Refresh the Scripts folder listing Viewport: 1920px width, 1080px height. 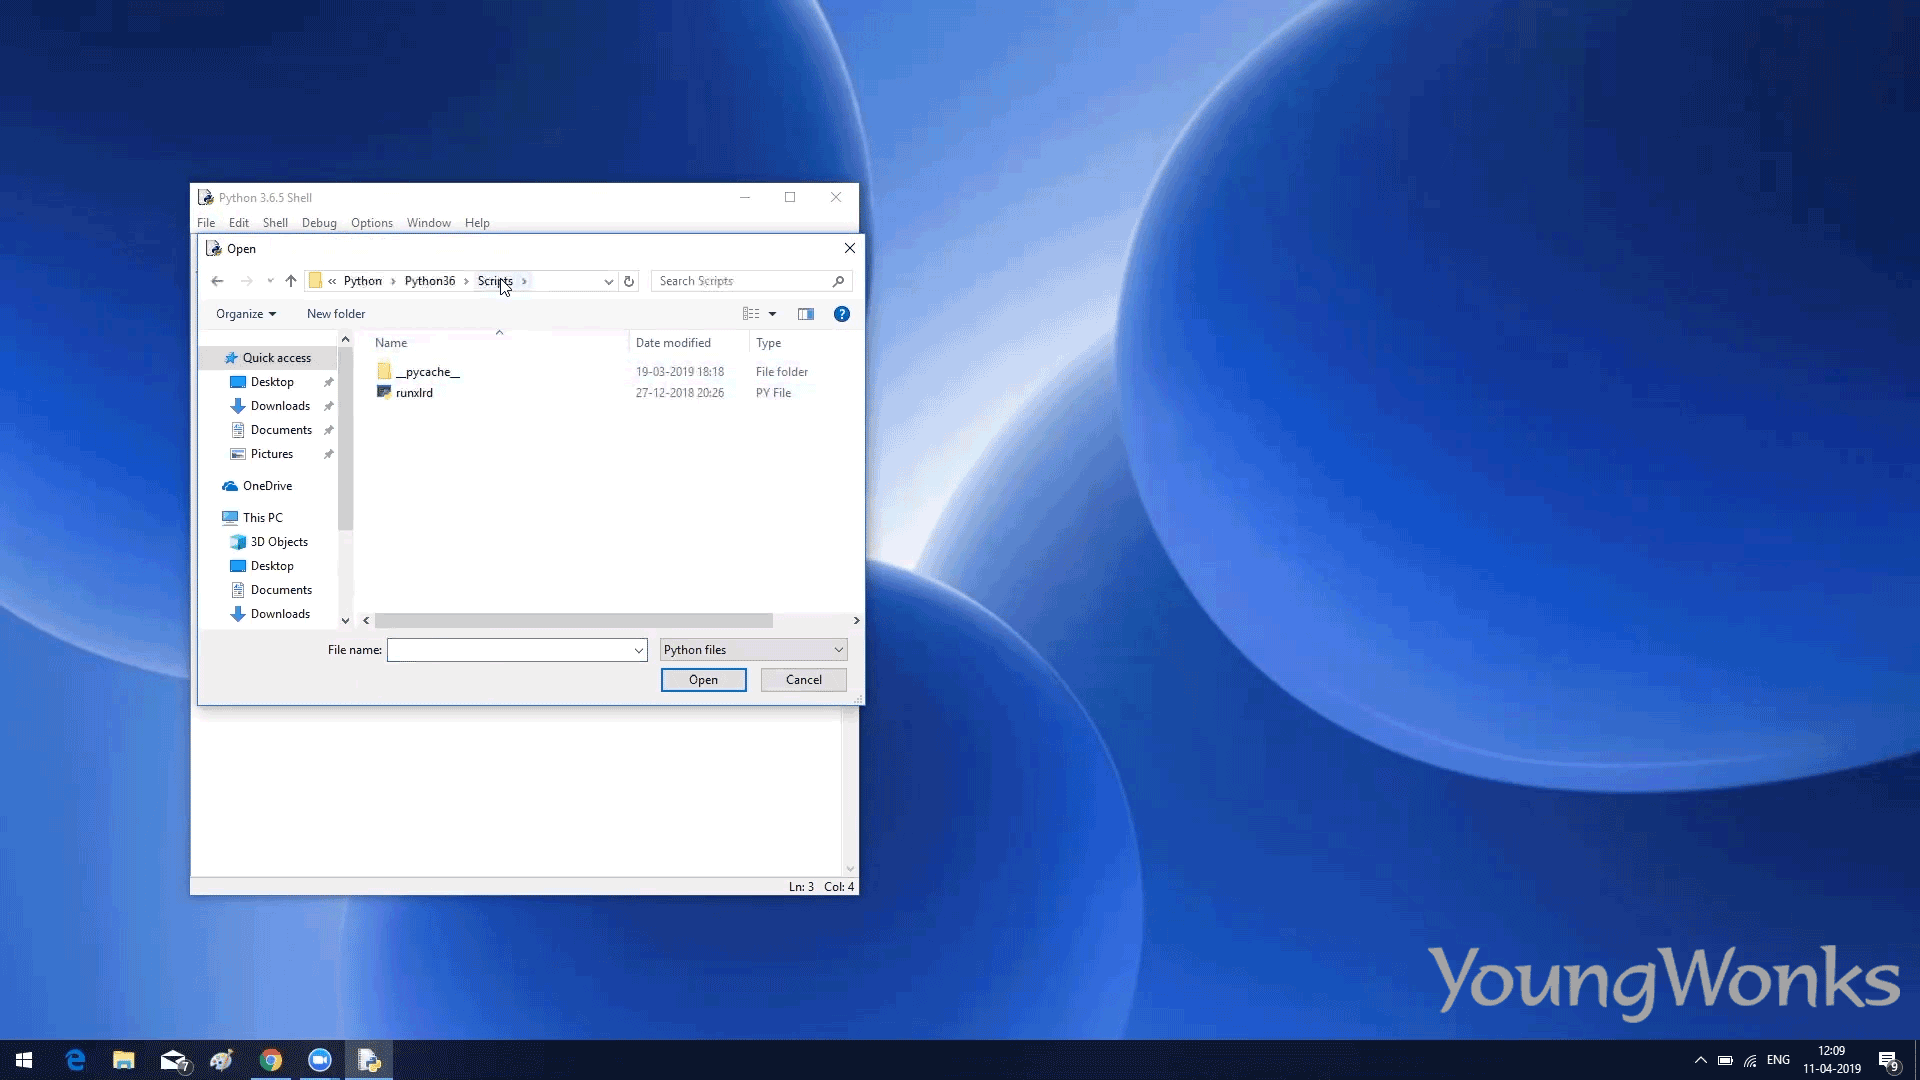point(629,281)
